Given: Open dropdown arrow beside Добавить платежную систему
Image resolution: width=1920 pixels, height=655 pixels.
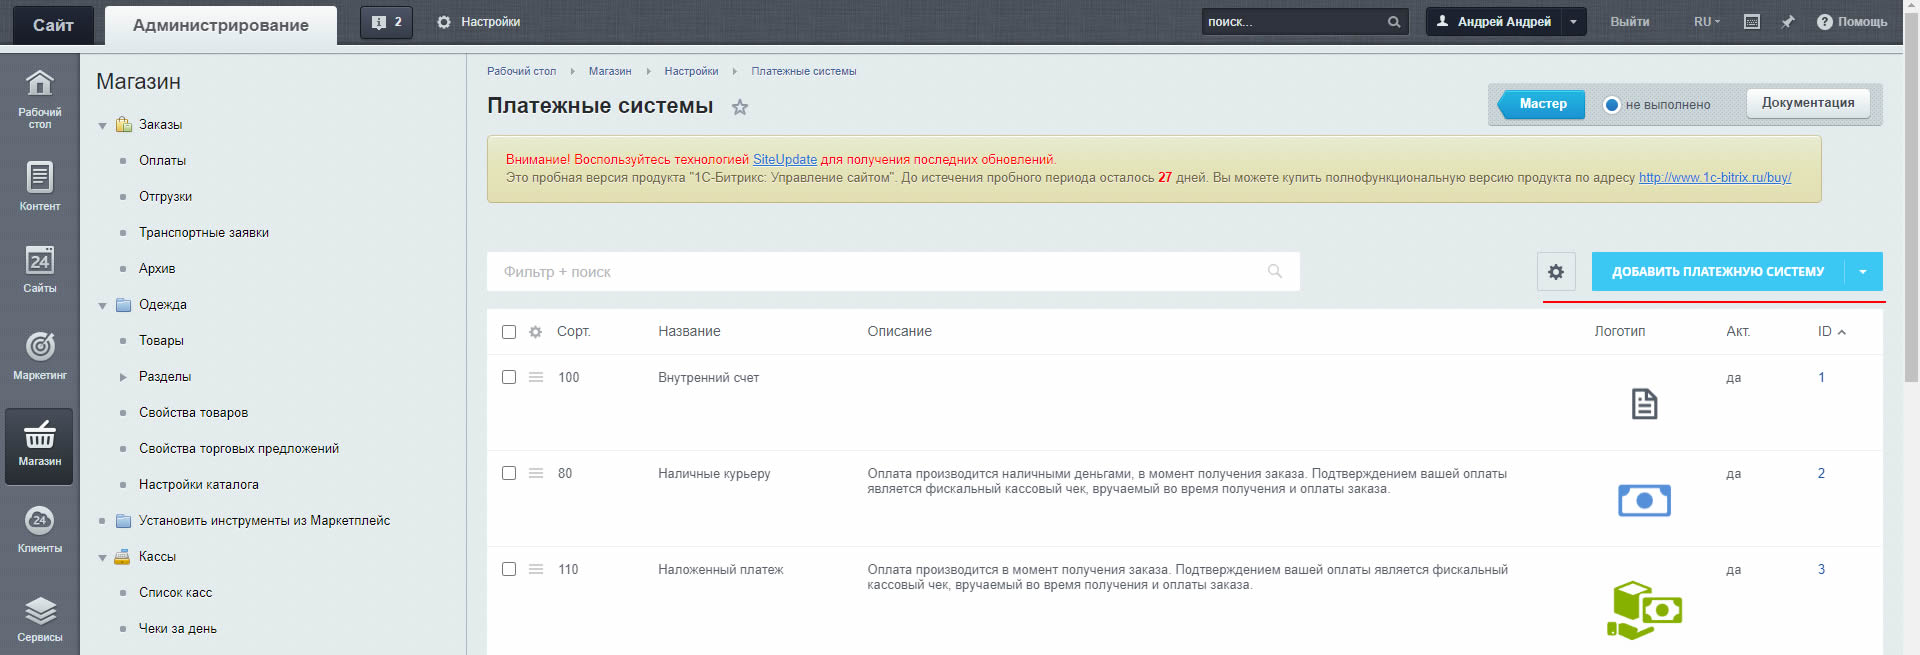Looking at the screenshot, I should [x=1863, y=272].
